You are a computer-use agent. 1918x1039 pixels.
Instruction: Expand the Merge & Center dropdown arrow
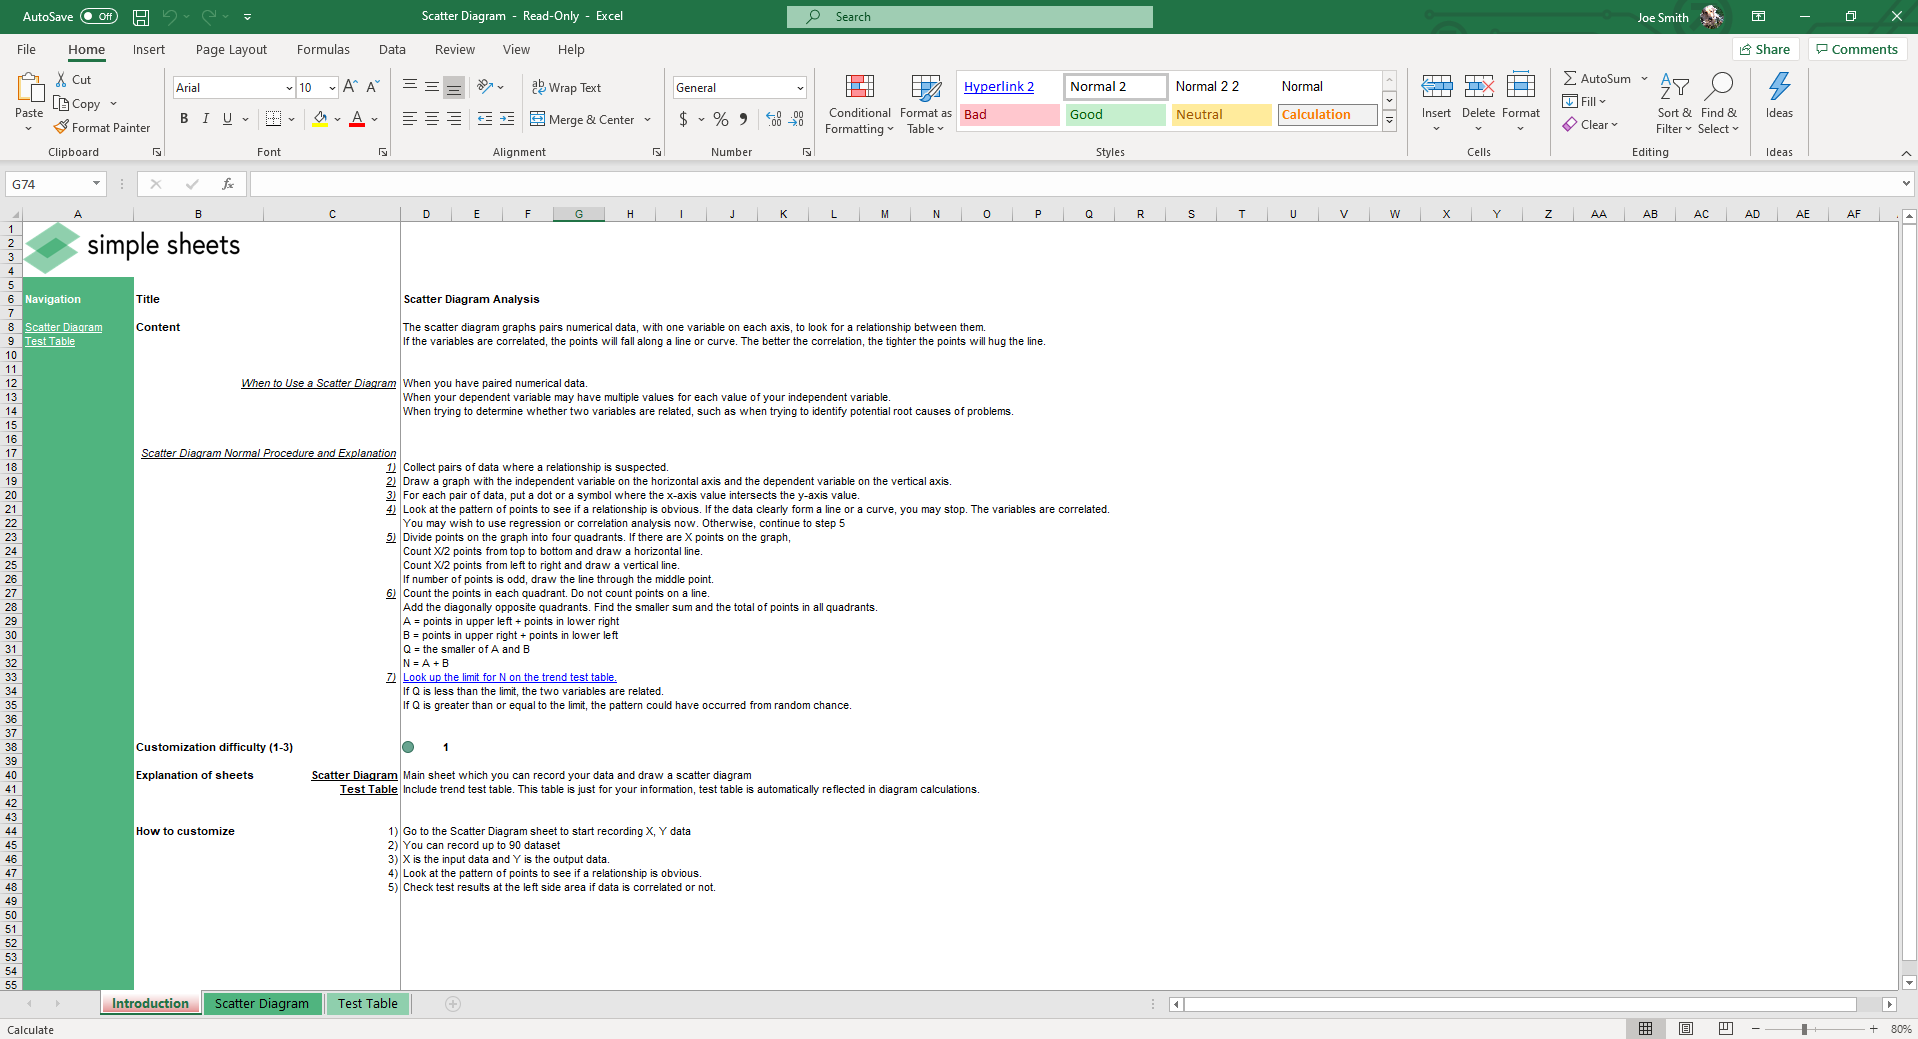648,120
